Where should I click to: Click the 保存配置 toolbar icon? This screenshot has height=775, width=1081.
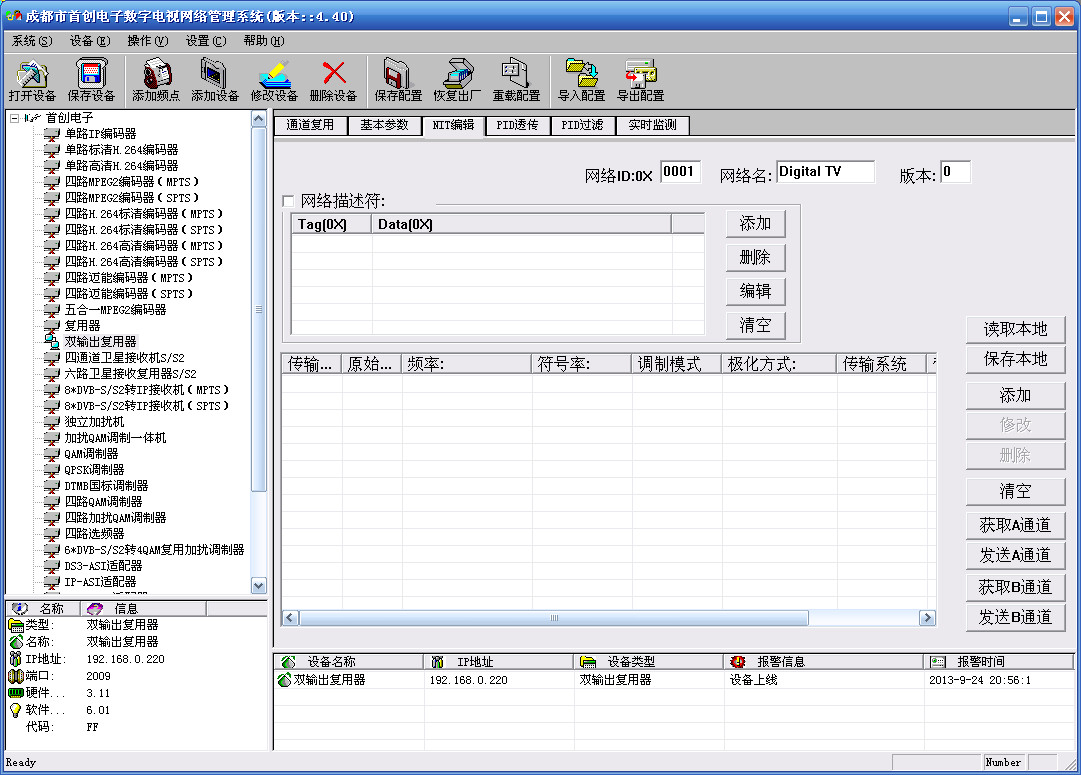point(398,74)
